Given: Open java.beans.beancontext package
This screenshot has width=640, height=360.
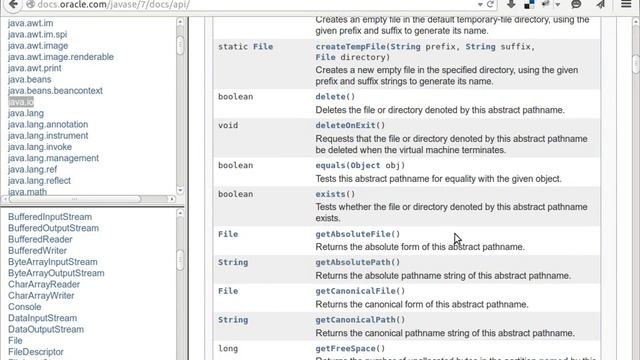Looking at the screenshot, I should click(x=56, y=91).
